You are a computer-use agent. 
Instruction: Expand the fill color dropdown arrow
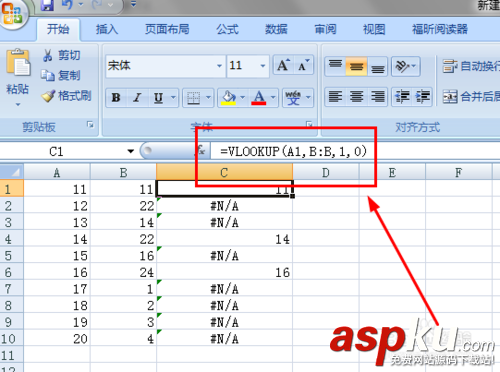[x=243, y=98]
